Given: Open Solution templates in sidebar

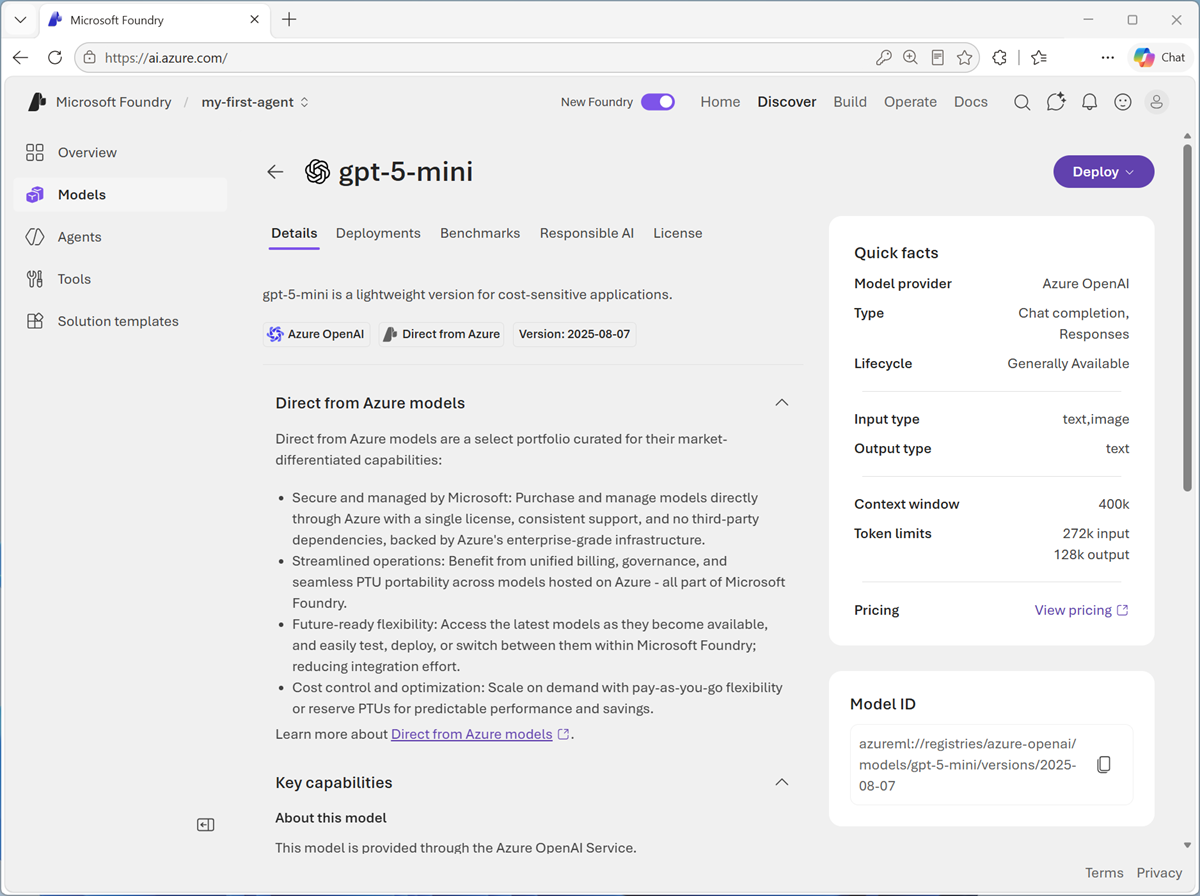Looking at the screenshot, I should (x=120, y=321).
